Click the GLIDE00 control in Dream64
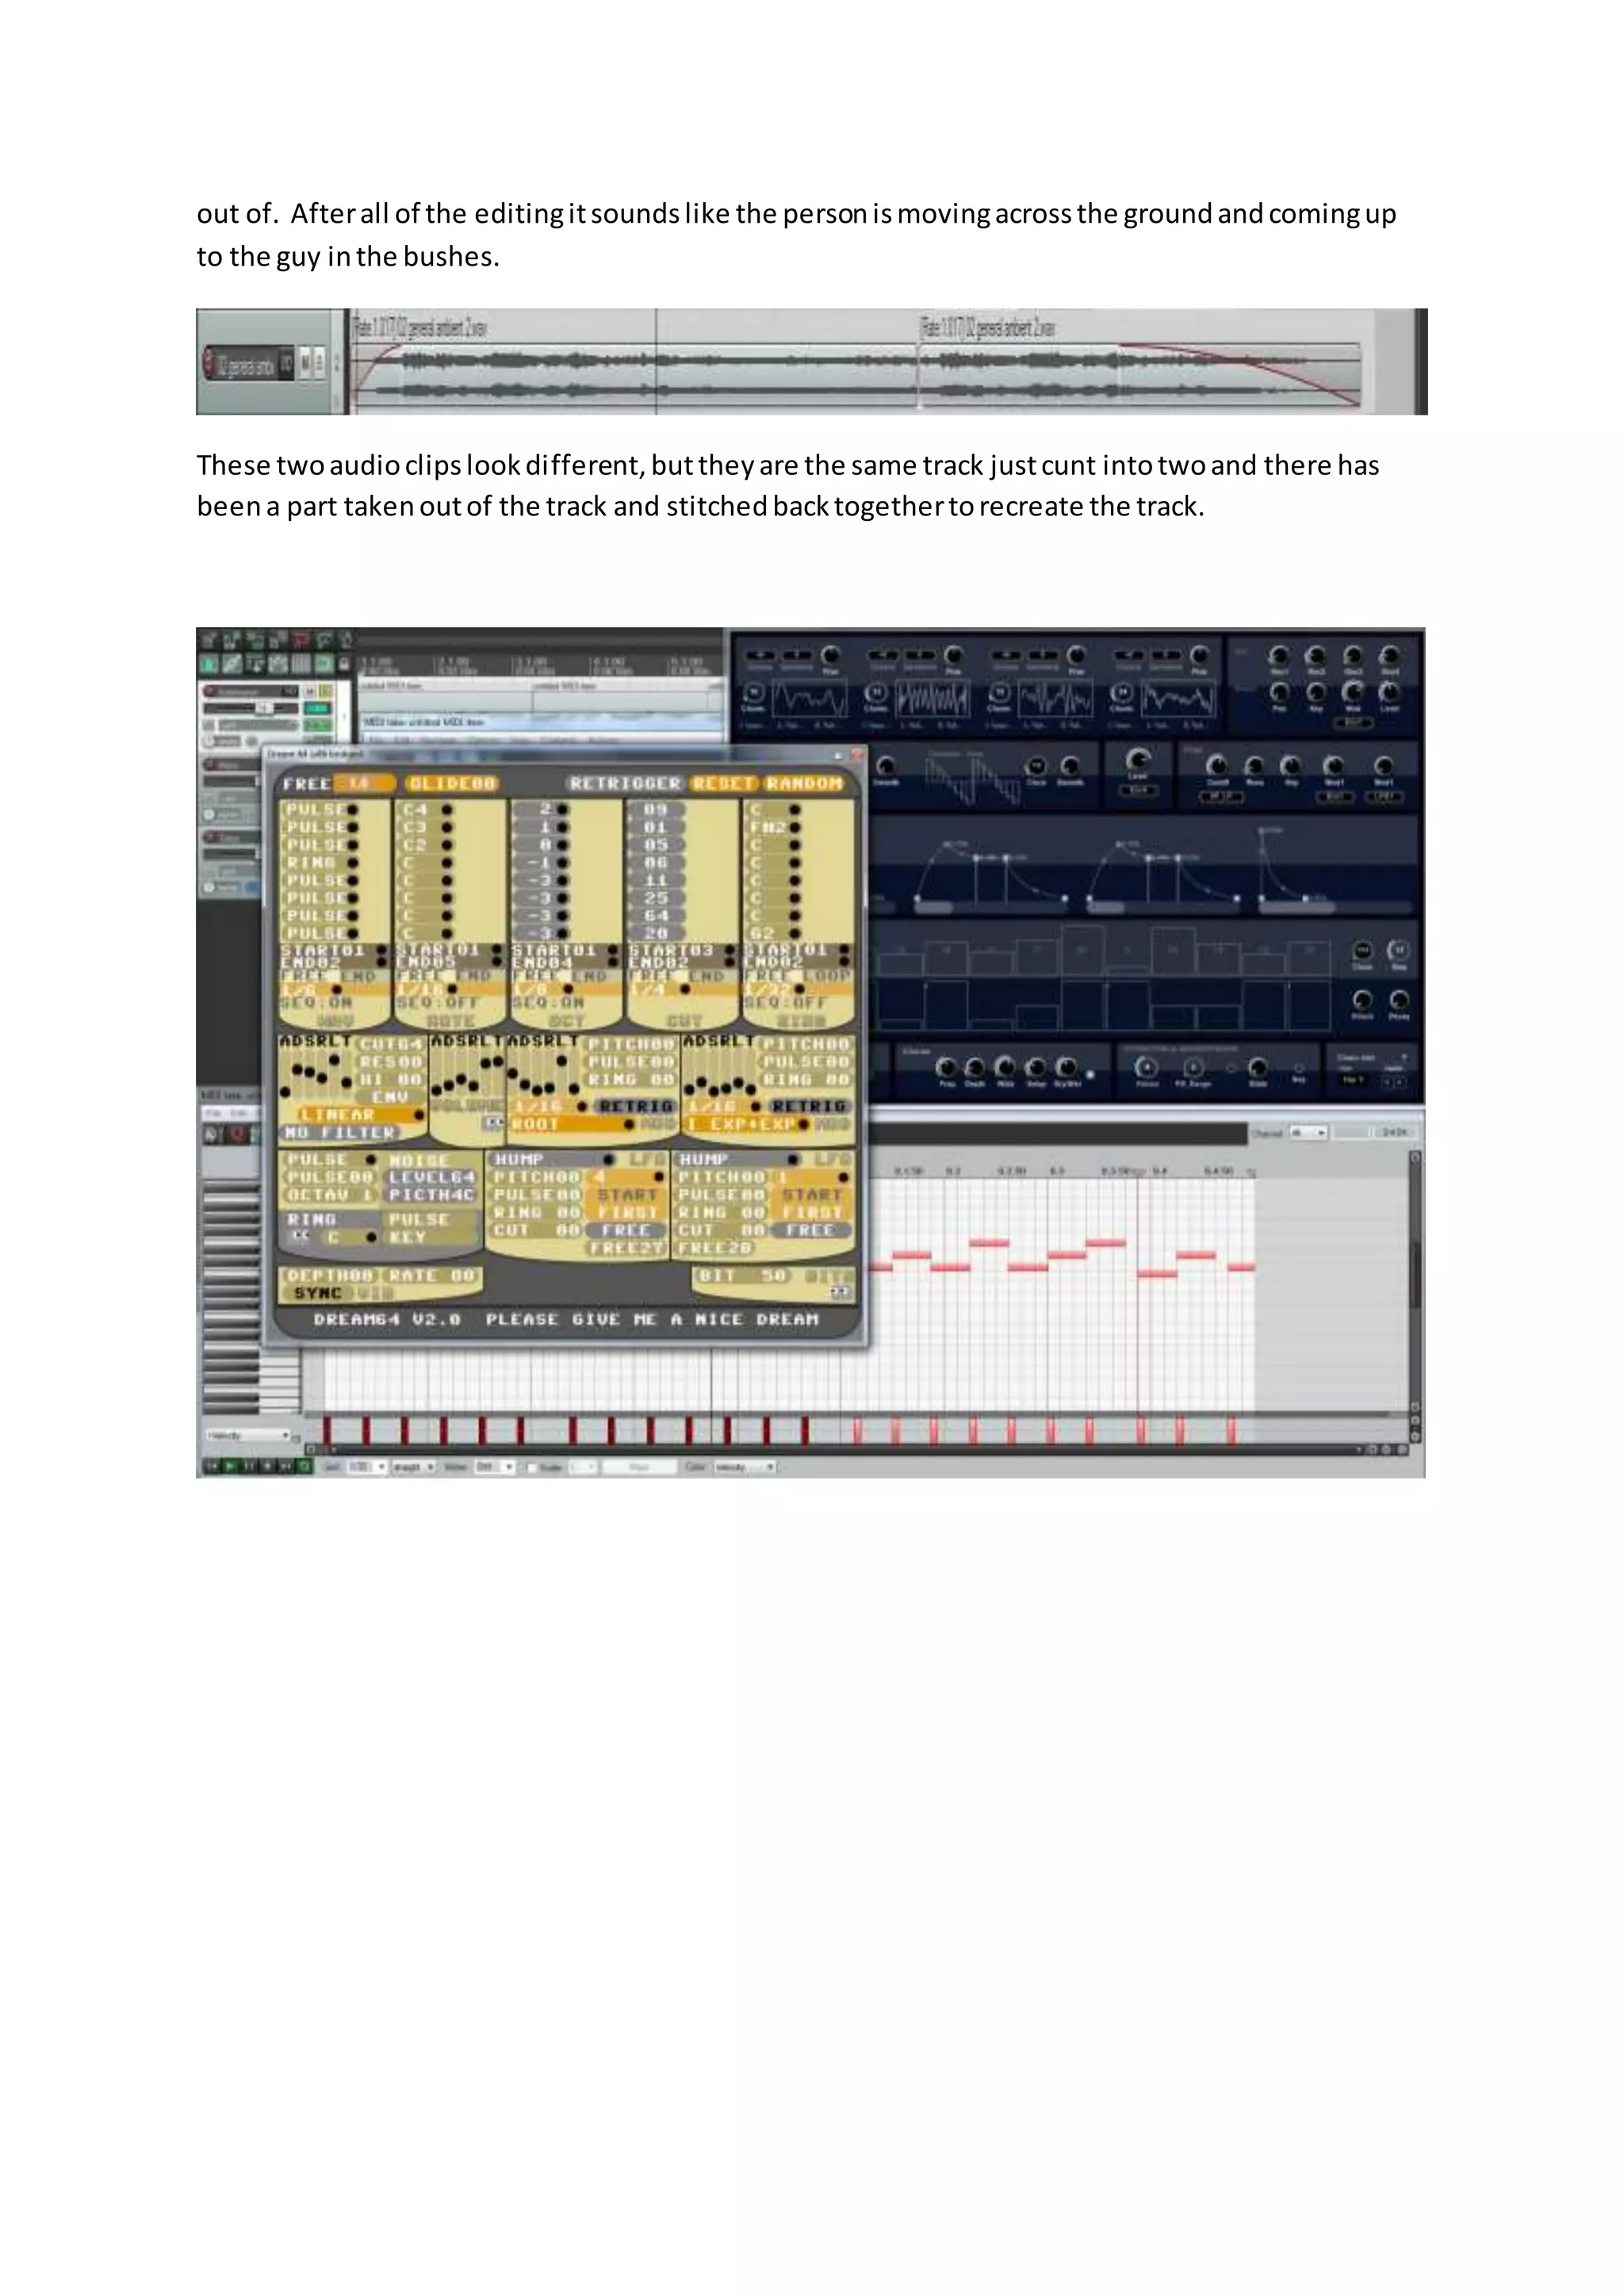The width and height of the screenshot is (1624, 2296). click(452, 783)
